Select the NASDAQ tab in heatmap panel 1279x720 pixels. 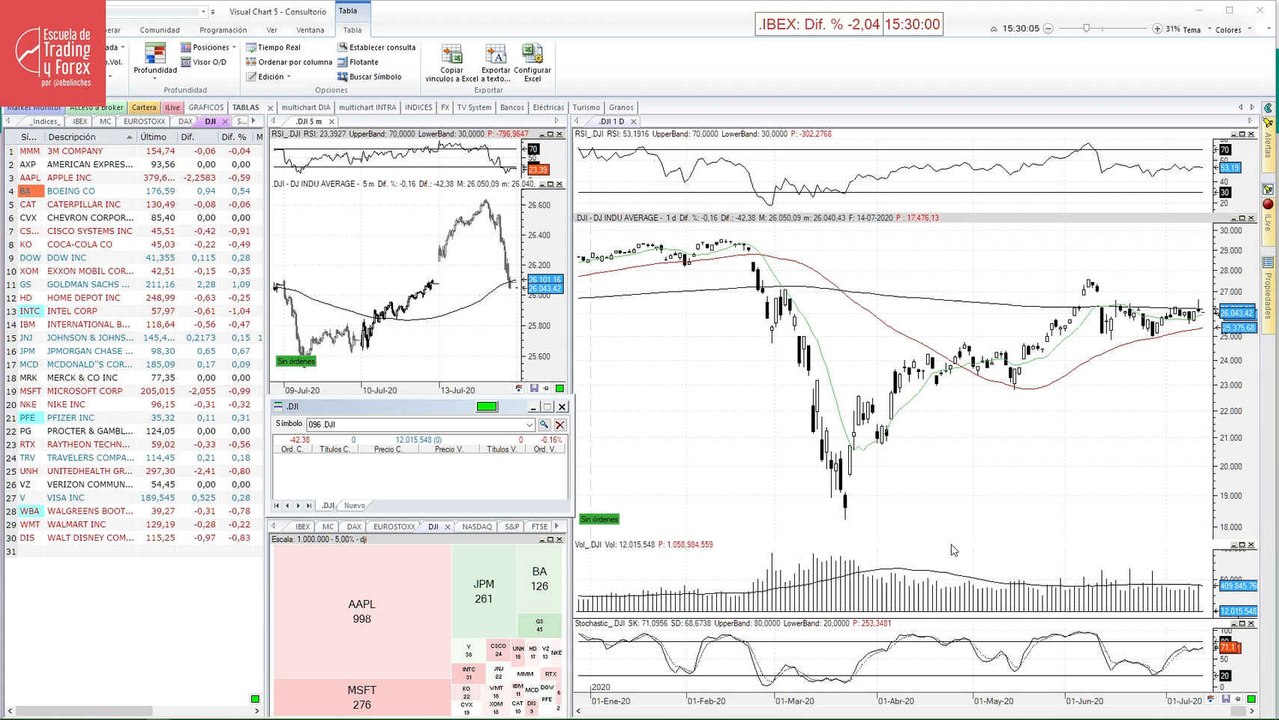coord(477,526)
